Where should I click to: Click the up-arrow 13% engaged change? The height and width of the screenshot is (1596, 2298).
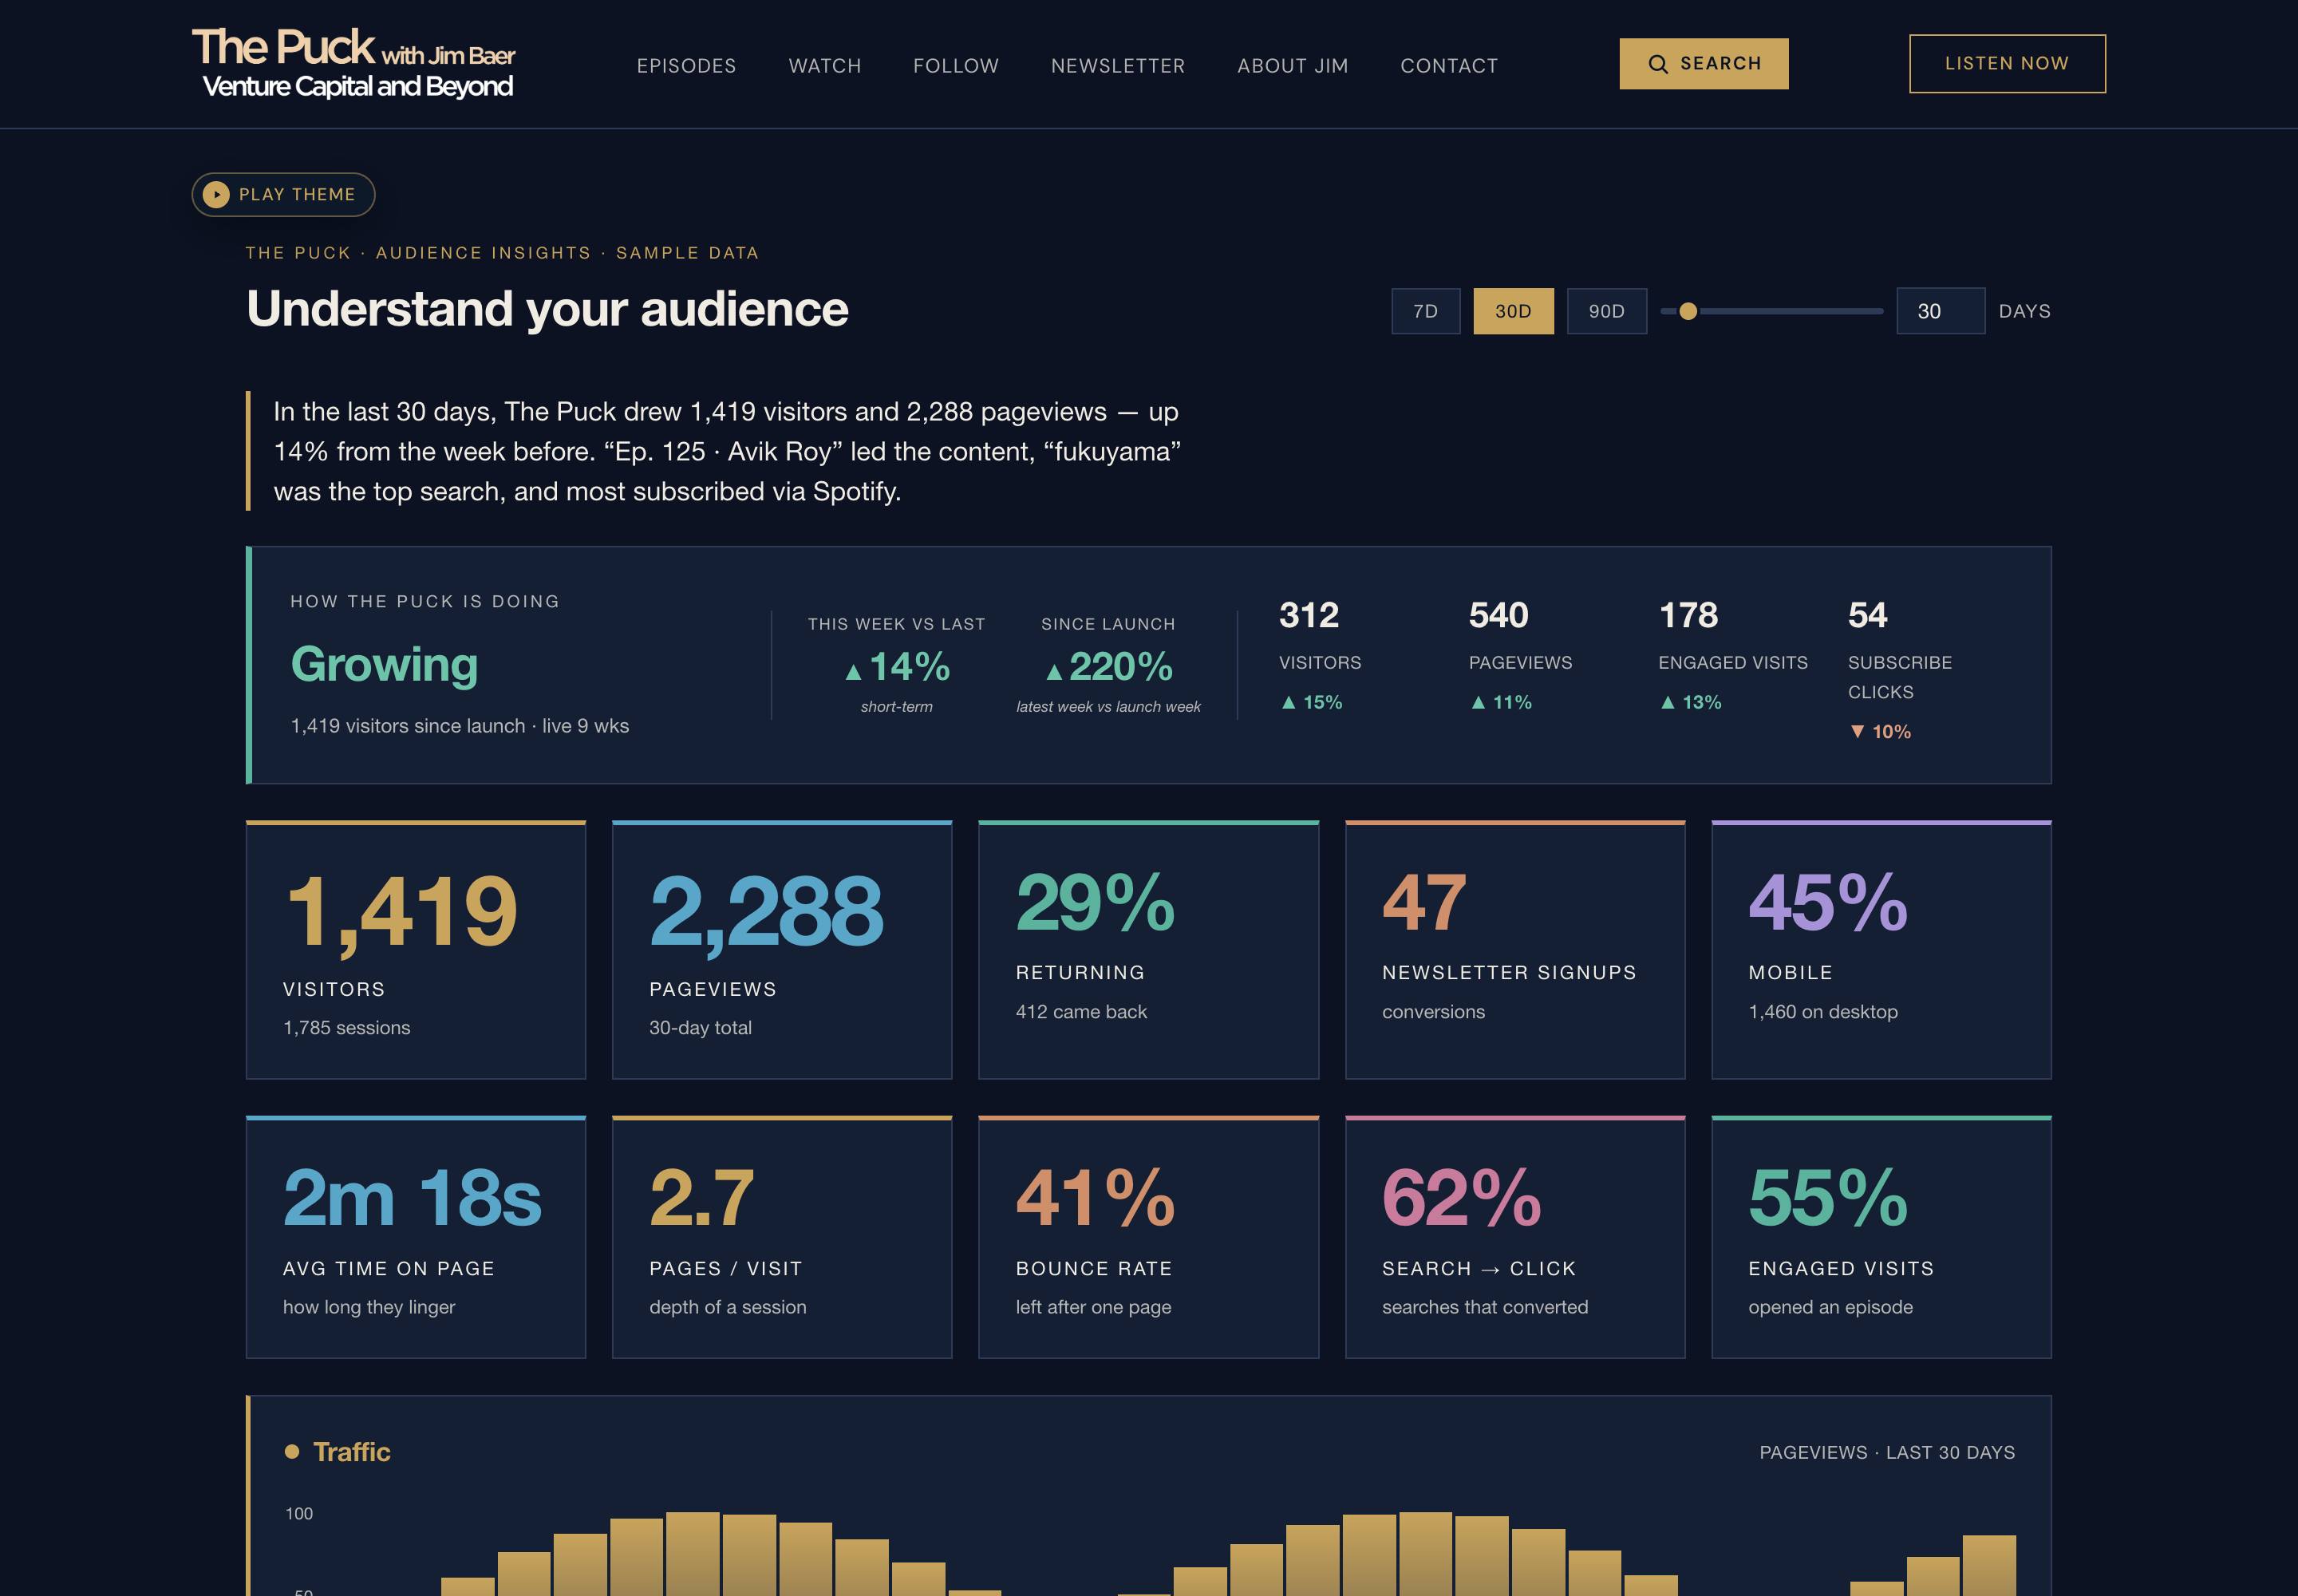pyautogui.click(x=1690, y=702)
